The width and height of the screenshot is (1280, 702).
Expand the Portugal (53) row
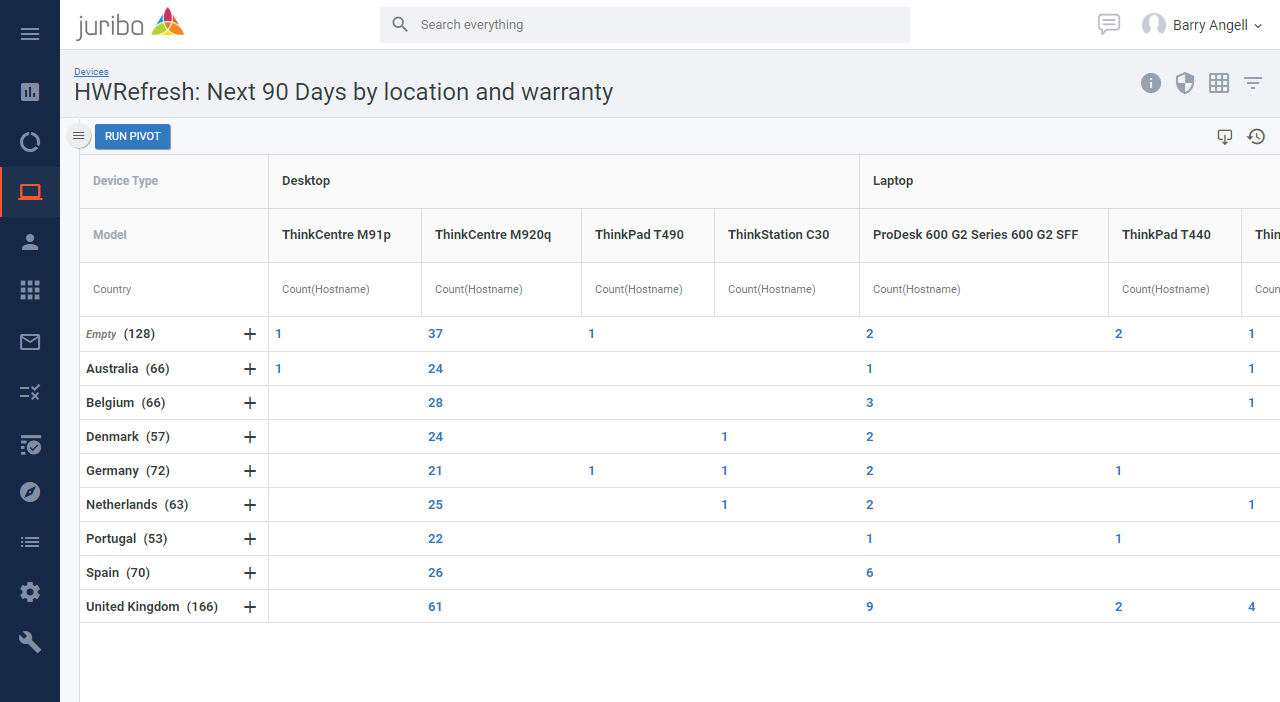click(250, 539)
